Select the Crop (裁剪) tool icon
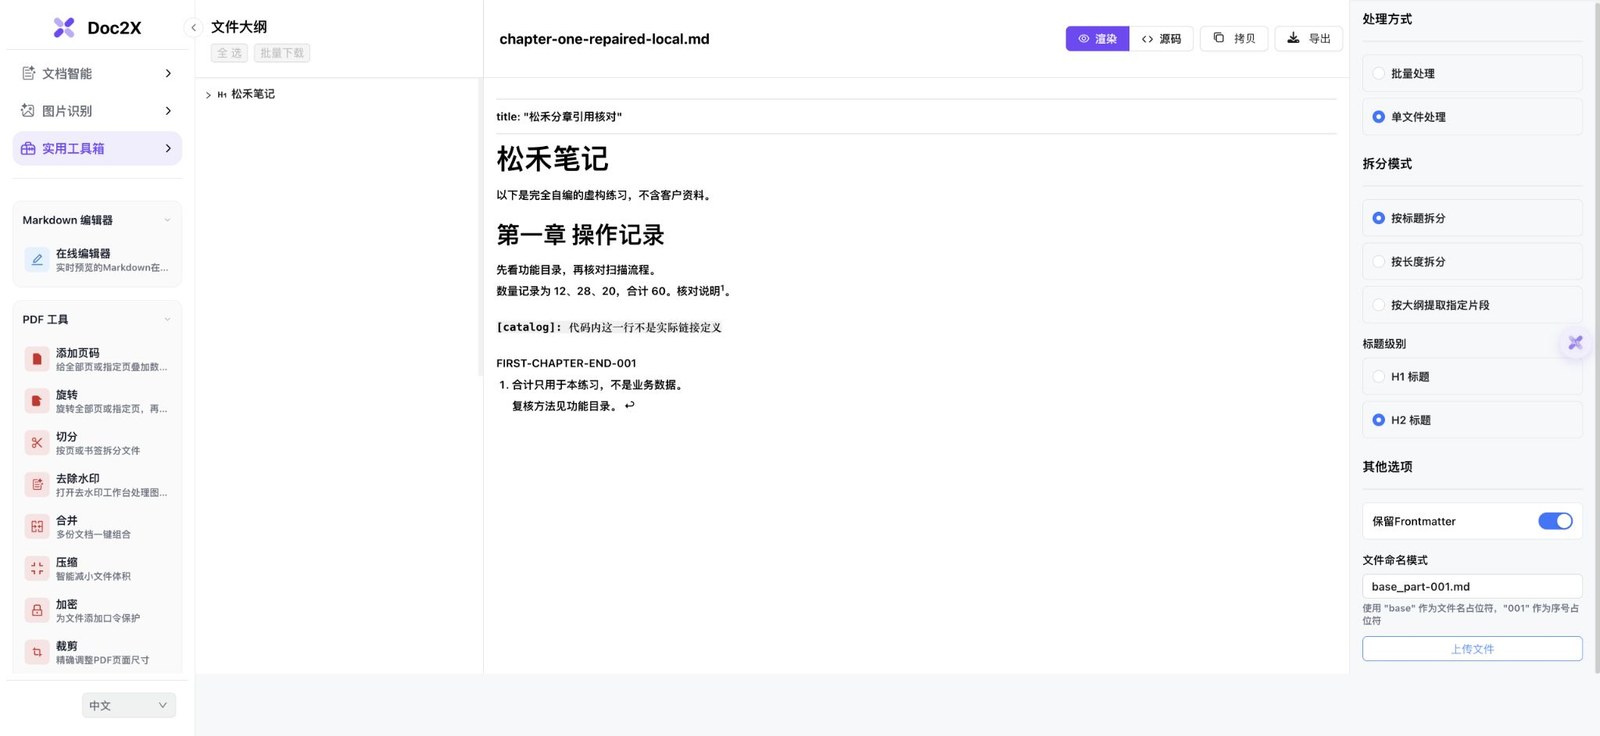This screenshot has height=736, width=1600. 37,652
